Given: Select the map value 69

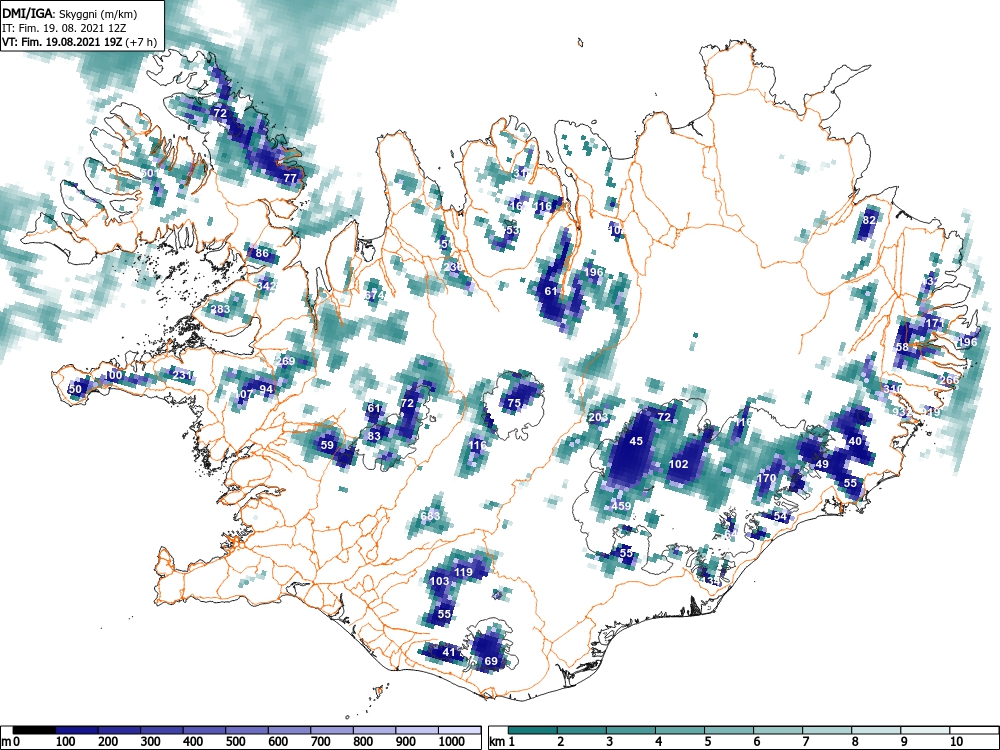Looking at the screenshot, I should click(x=490, y=661).
